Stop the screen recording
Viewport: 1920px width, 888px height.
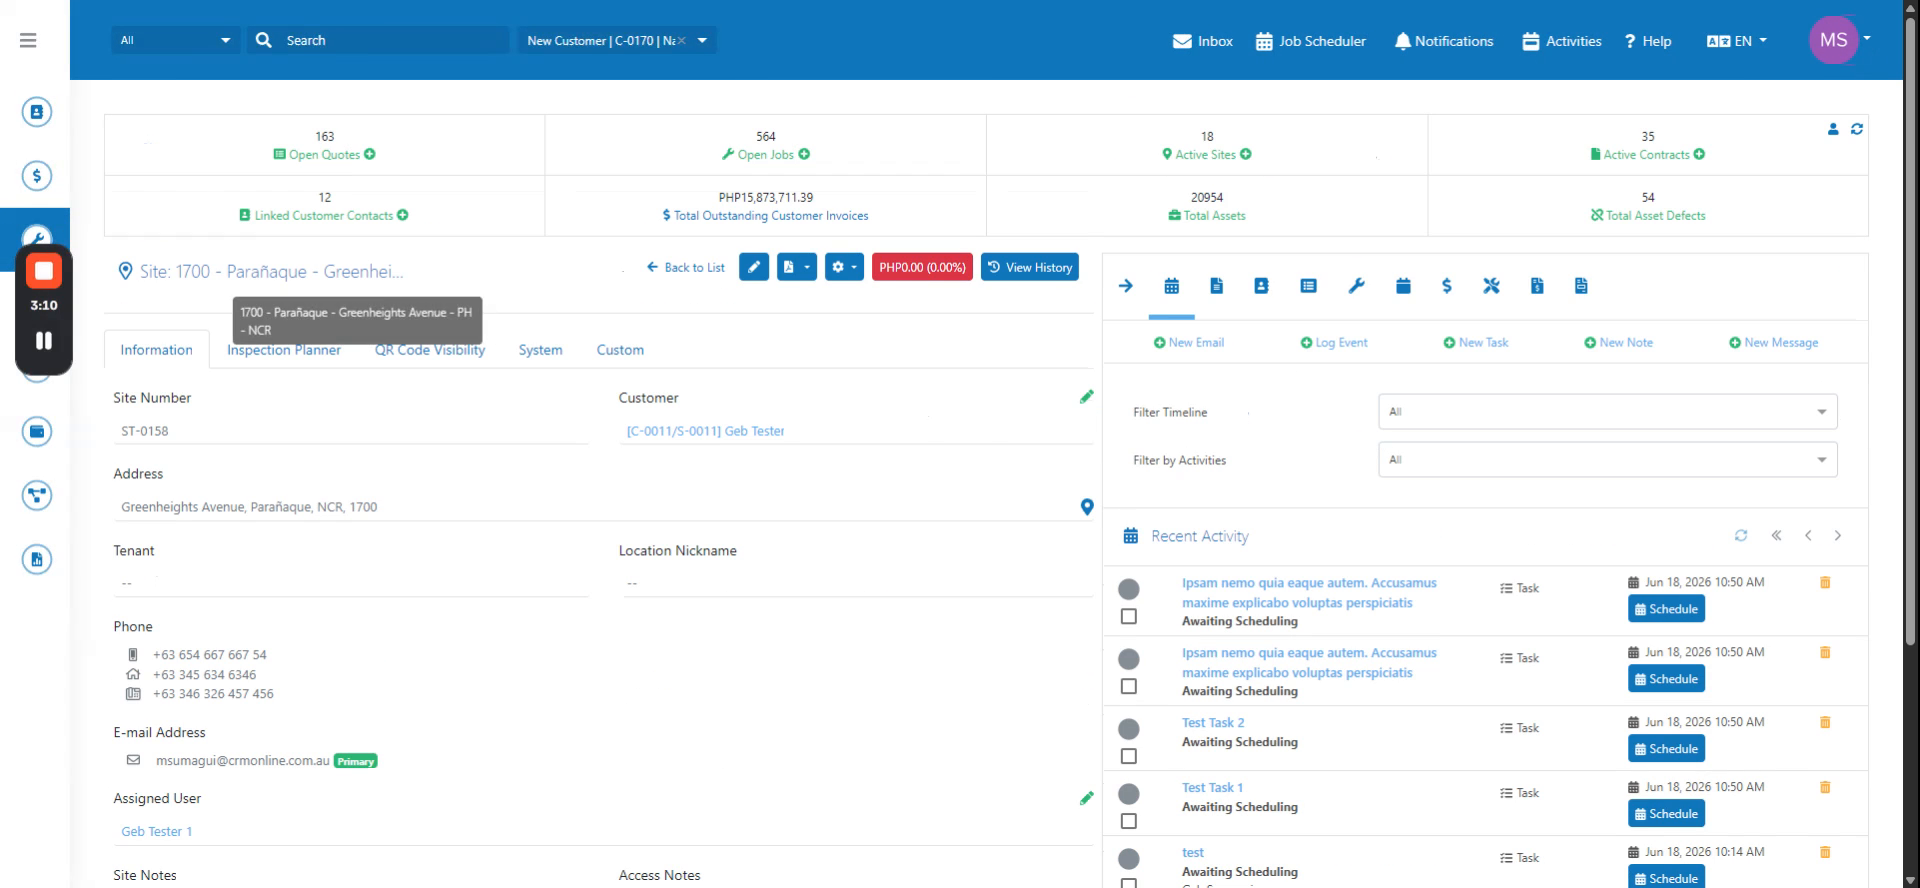tap(44, 271)
